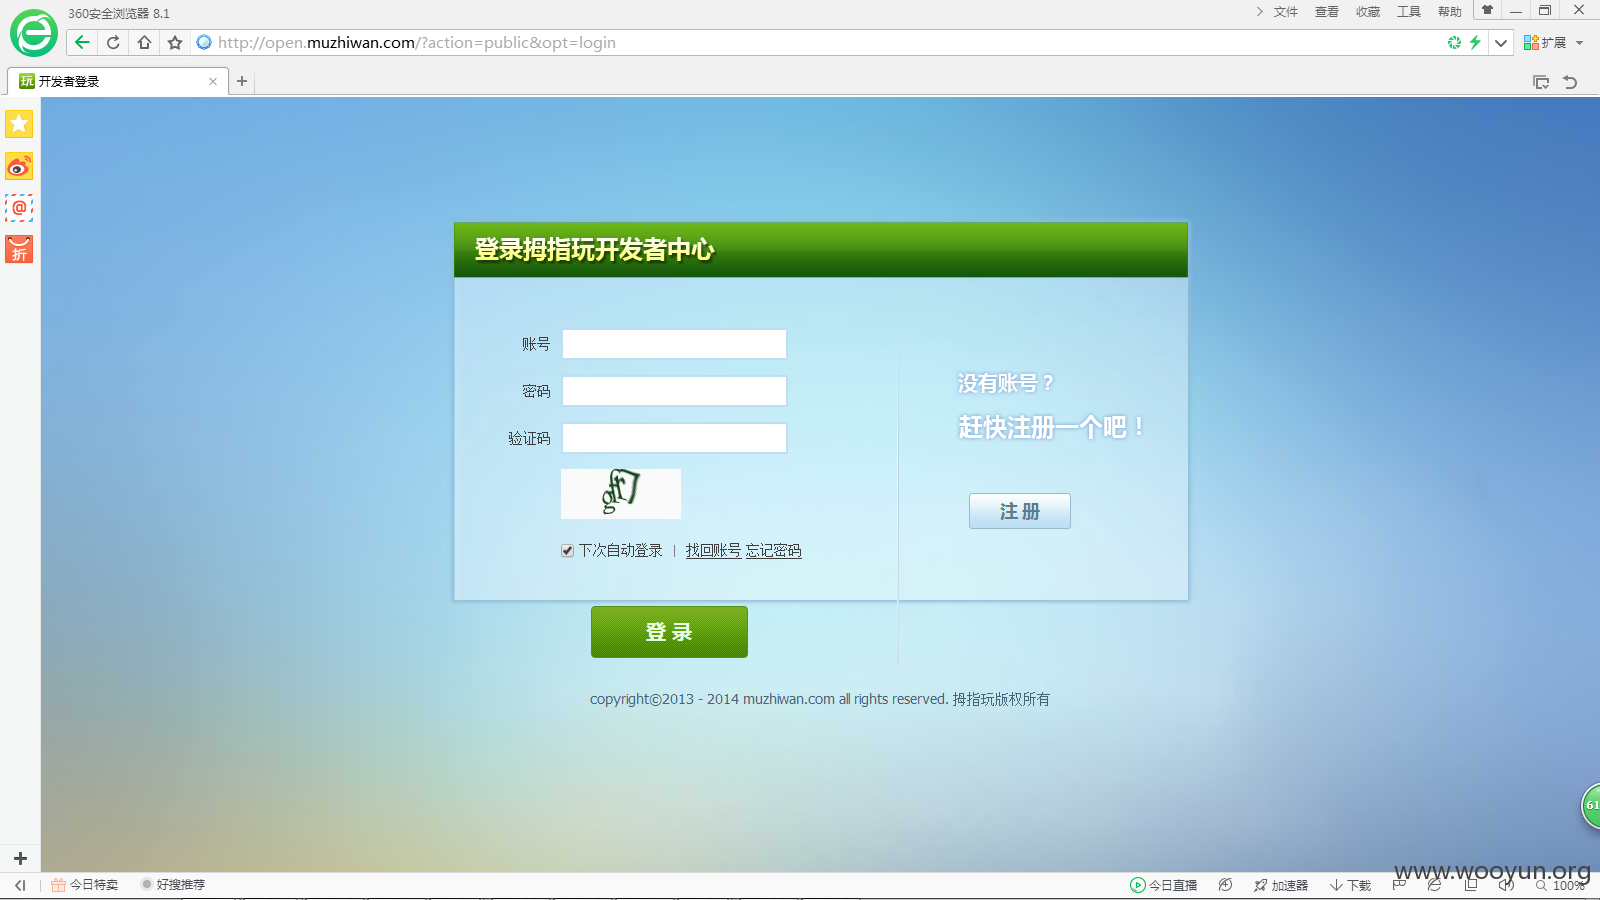
Task: Click the 密码 input field
Action: [674, 391]
